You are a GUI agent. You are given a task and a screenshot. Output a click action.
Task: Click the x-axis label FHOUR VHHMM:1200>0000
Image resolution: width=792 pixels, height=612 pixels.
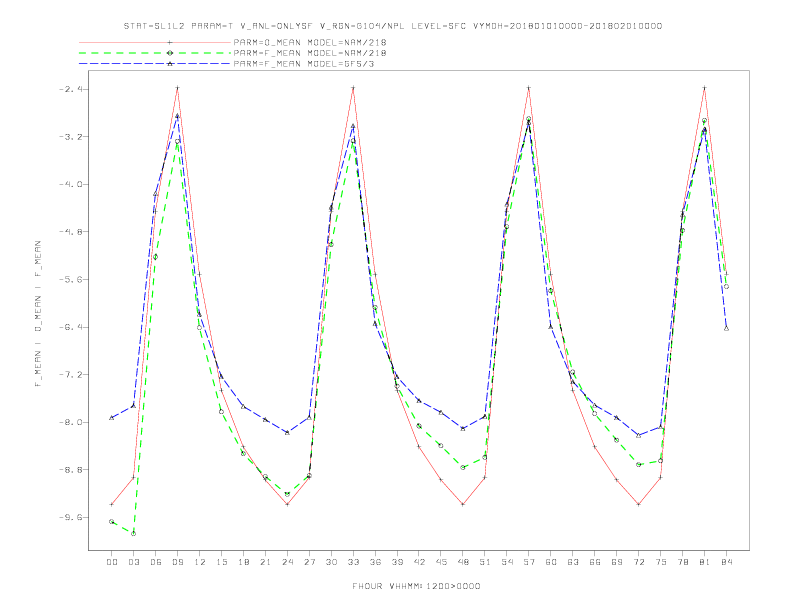pos(416,586)
